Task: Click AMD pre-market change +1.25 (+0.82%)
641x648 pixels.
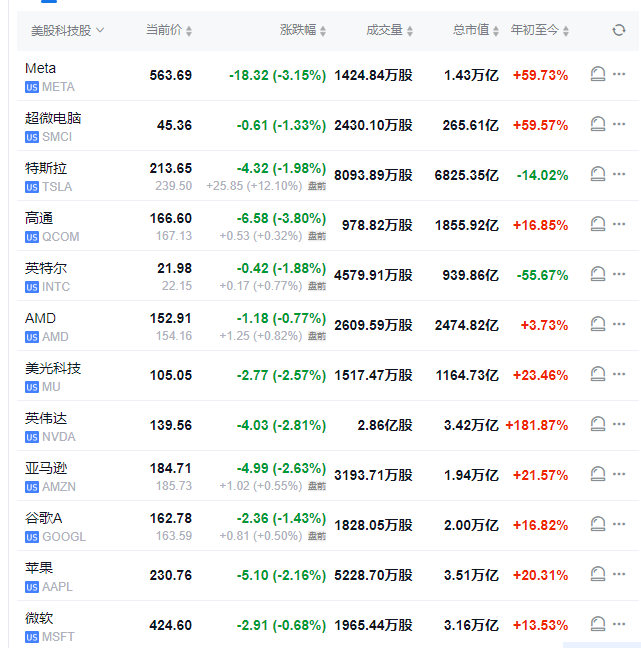Action: tap(261, 336)
